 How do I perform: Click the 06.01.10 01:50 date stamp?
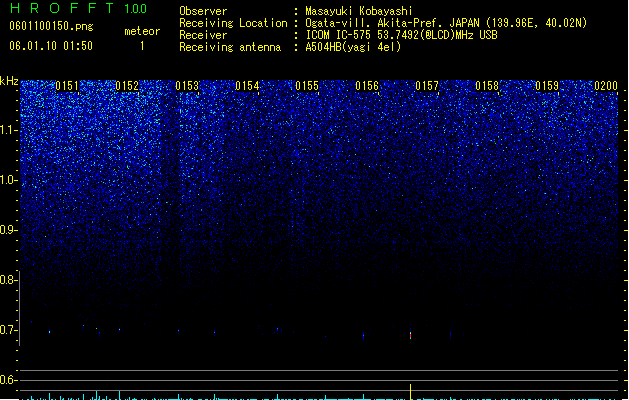(51, 46)
